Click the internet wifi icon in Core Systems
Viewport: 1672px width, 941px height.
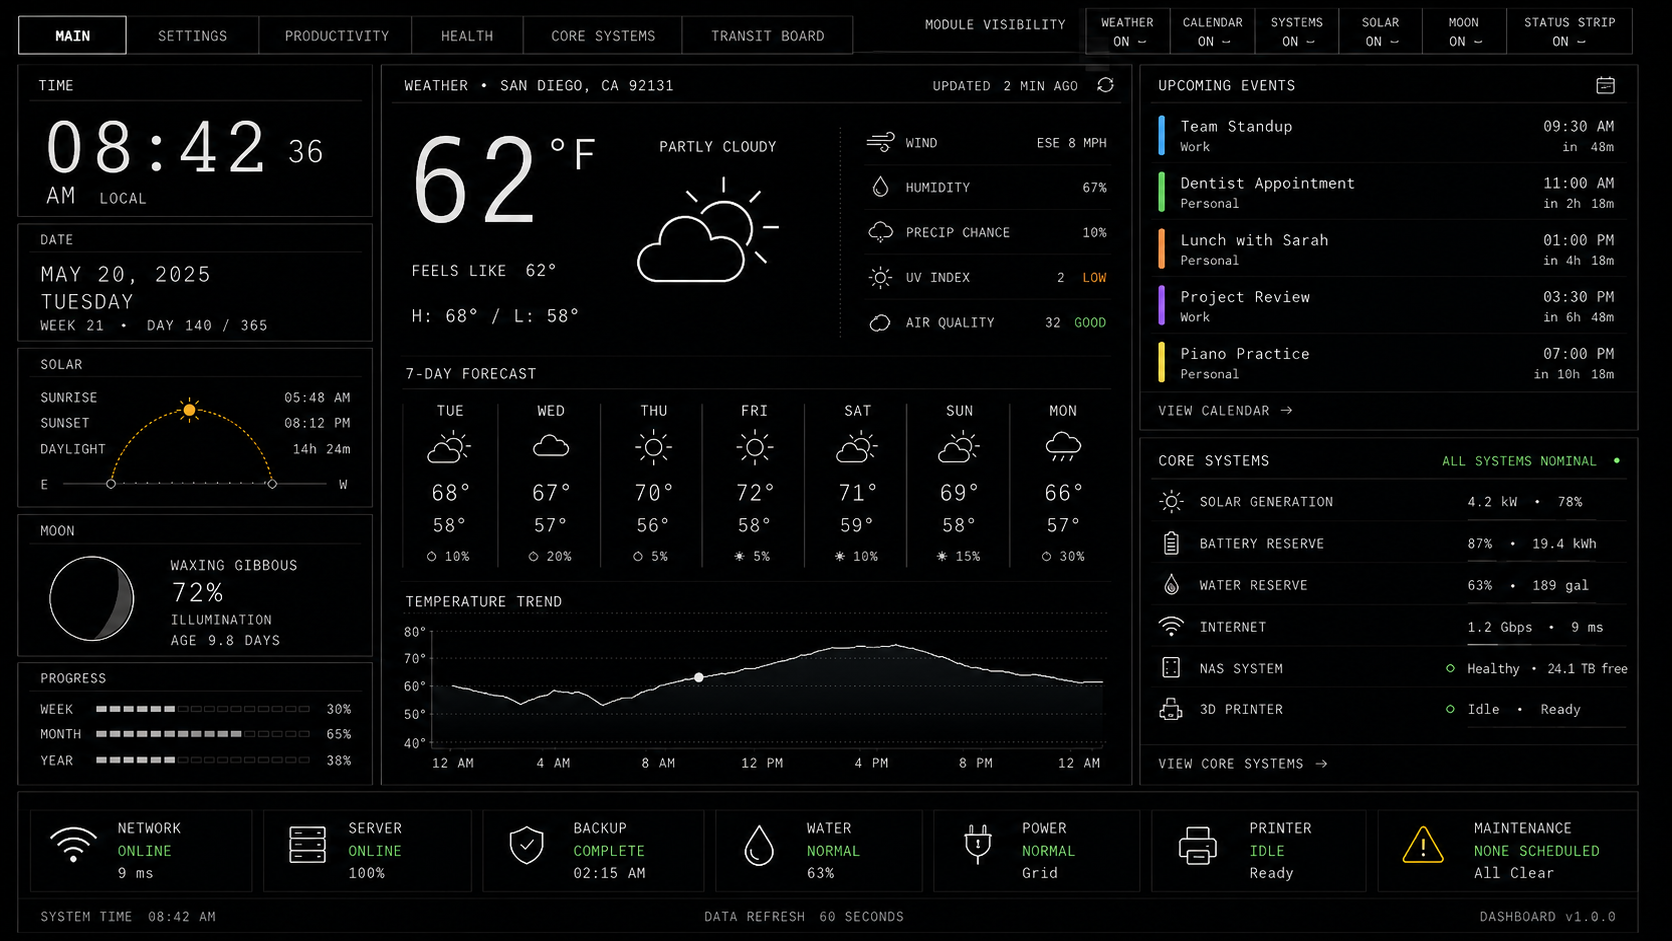pos(1171,627)
